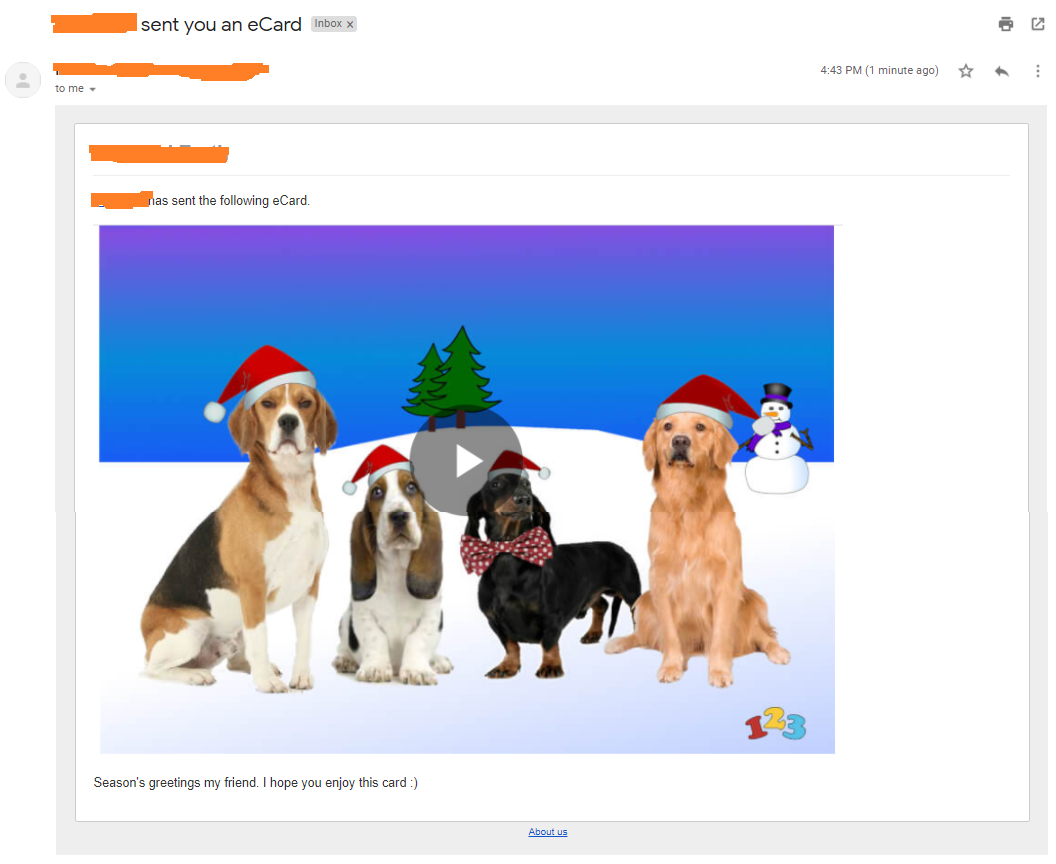Open the email in a new window
Viewport: 1056px width, 864px height.
click(x=1038, y=24)
